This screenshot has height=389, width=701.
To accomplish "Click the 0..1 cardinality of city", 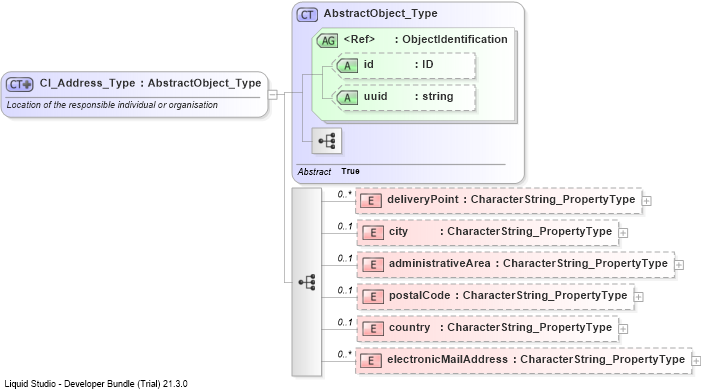I will pyautogui.click(x=345, y=227).
